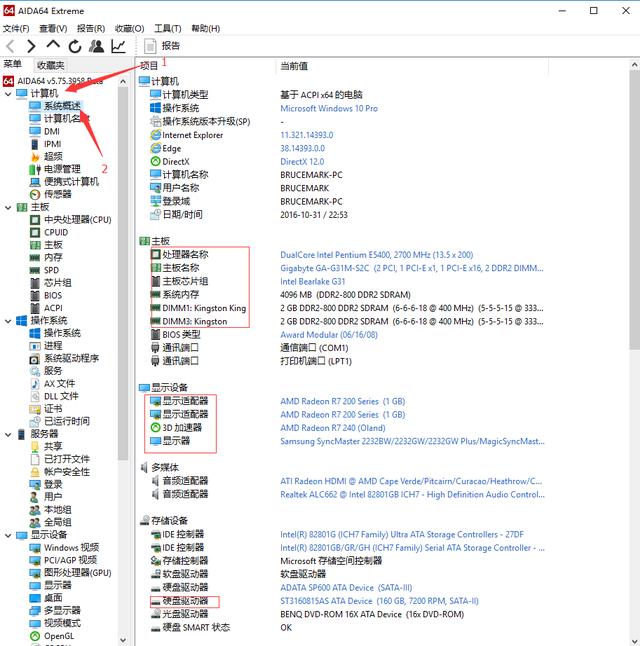
Task: Select the DMI tree item
Action: coord(52,131)
